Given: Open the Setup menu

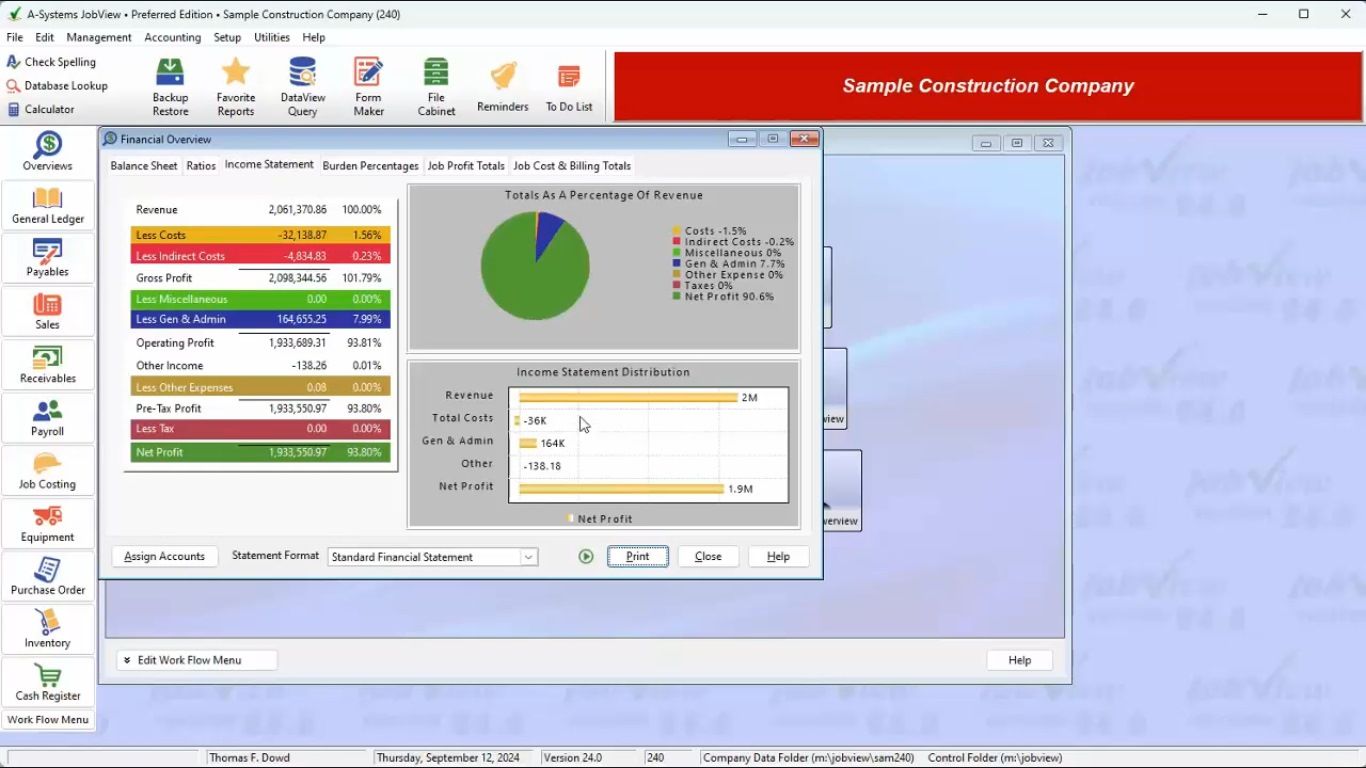Looking at the screenshot, I should click(x=227, y=37).
